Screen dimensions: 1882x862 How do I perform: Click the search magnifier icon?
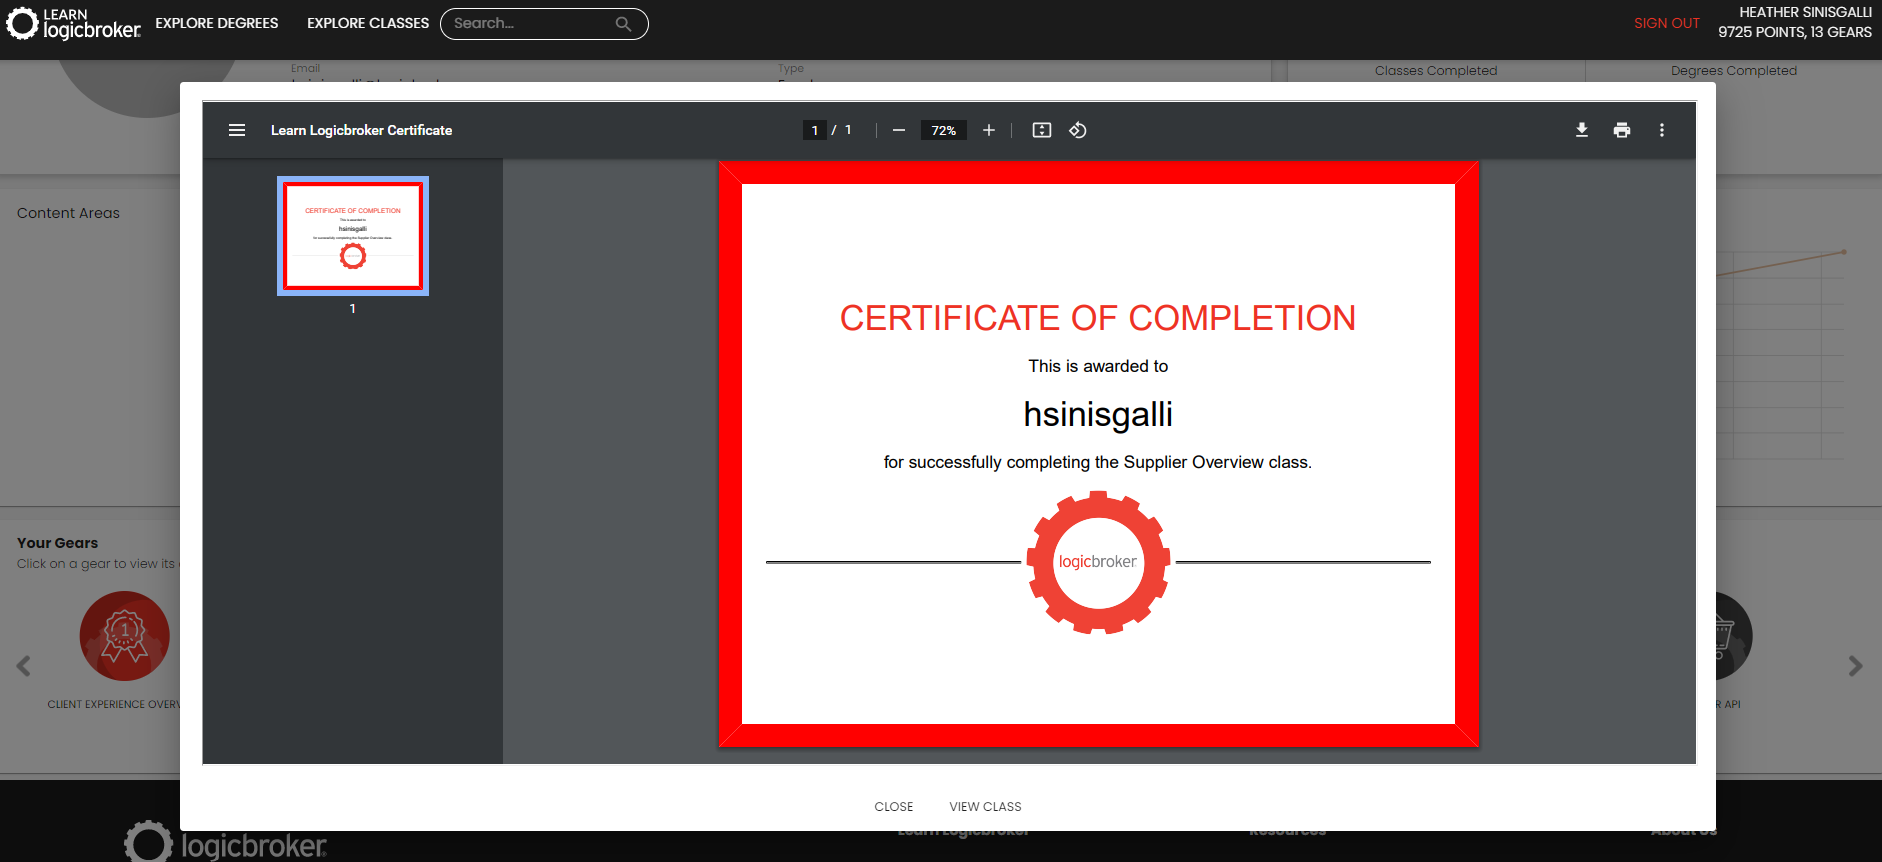pyautogui.click(x=623, y=24)
